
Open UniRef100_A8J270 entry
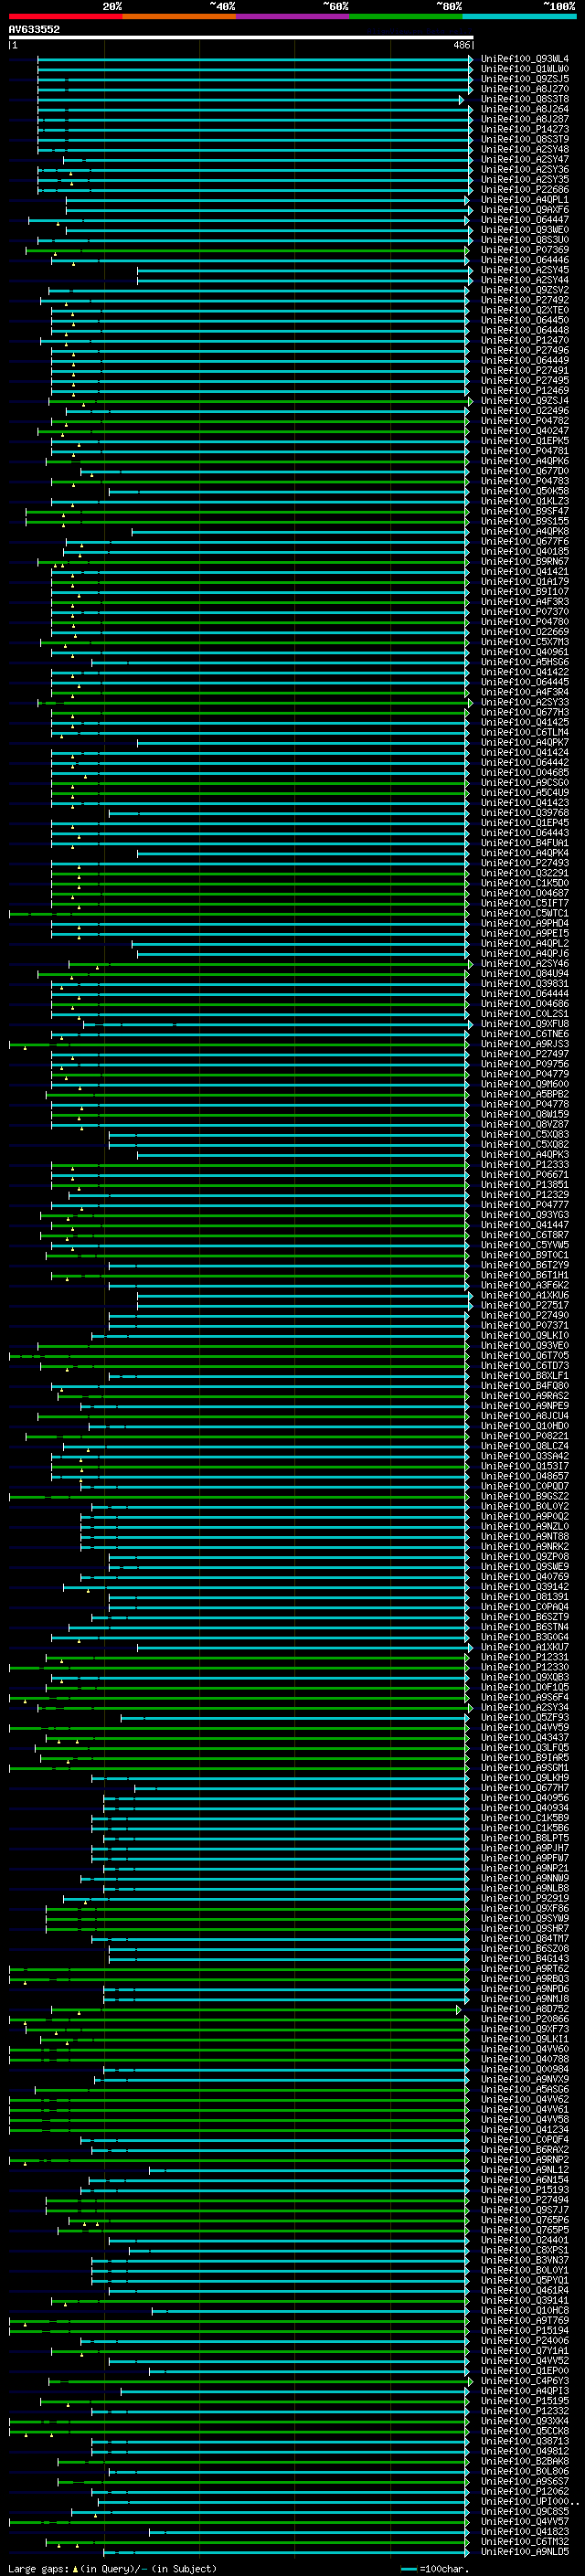(524, 89)
